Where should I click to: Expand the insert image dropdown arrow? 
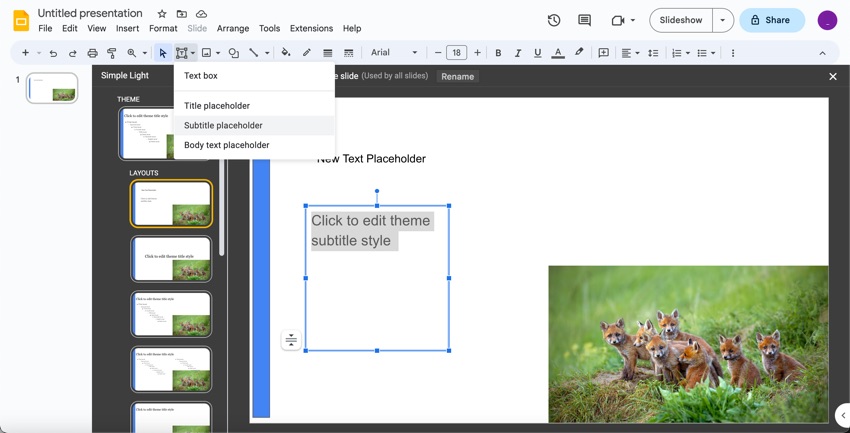coord(218,53)
